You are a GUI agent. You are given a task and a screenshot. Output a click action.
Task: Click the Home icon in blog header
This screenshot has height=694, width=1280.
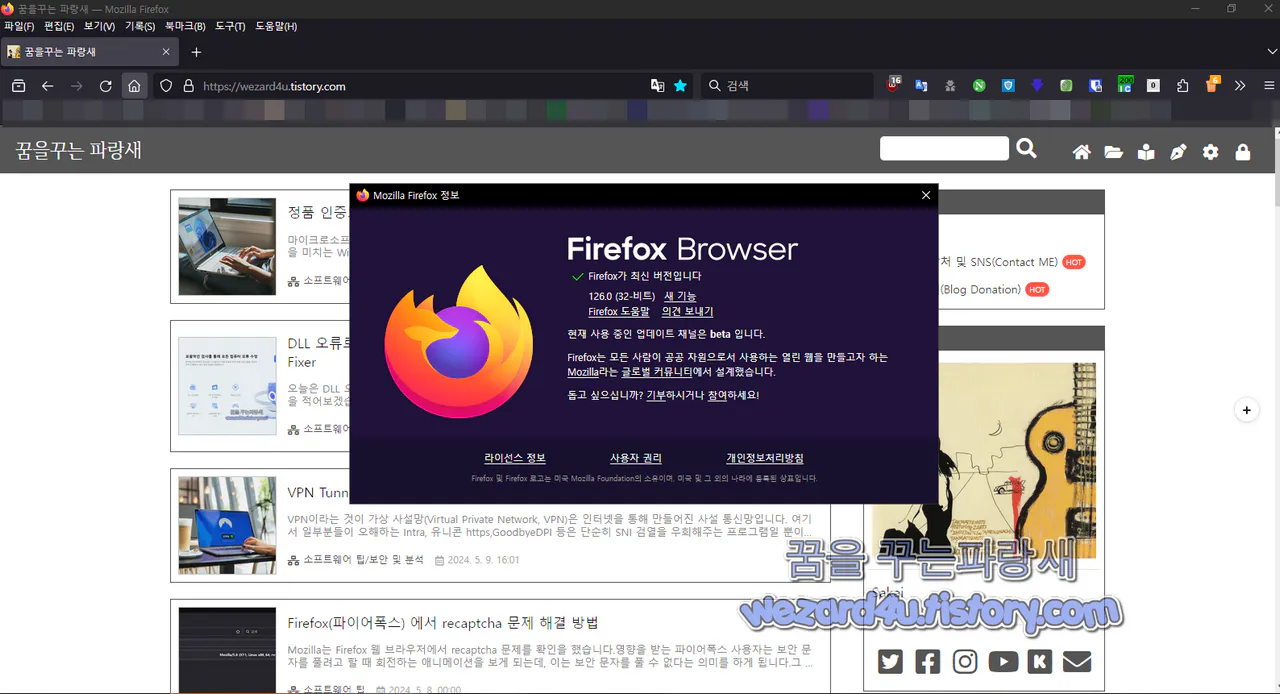click(x=1081, y=151)
